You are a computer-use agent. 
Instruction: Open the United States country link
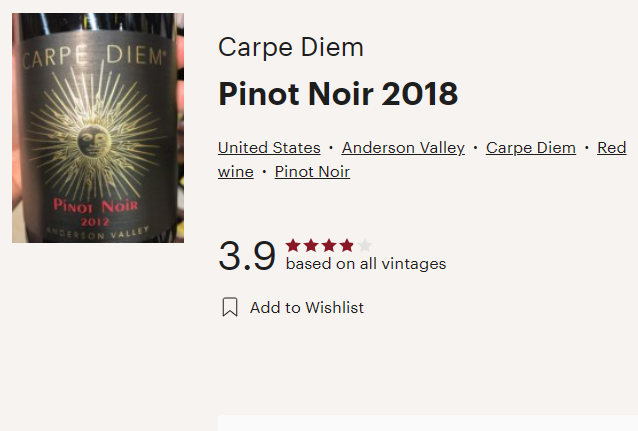tap(269, 148)
